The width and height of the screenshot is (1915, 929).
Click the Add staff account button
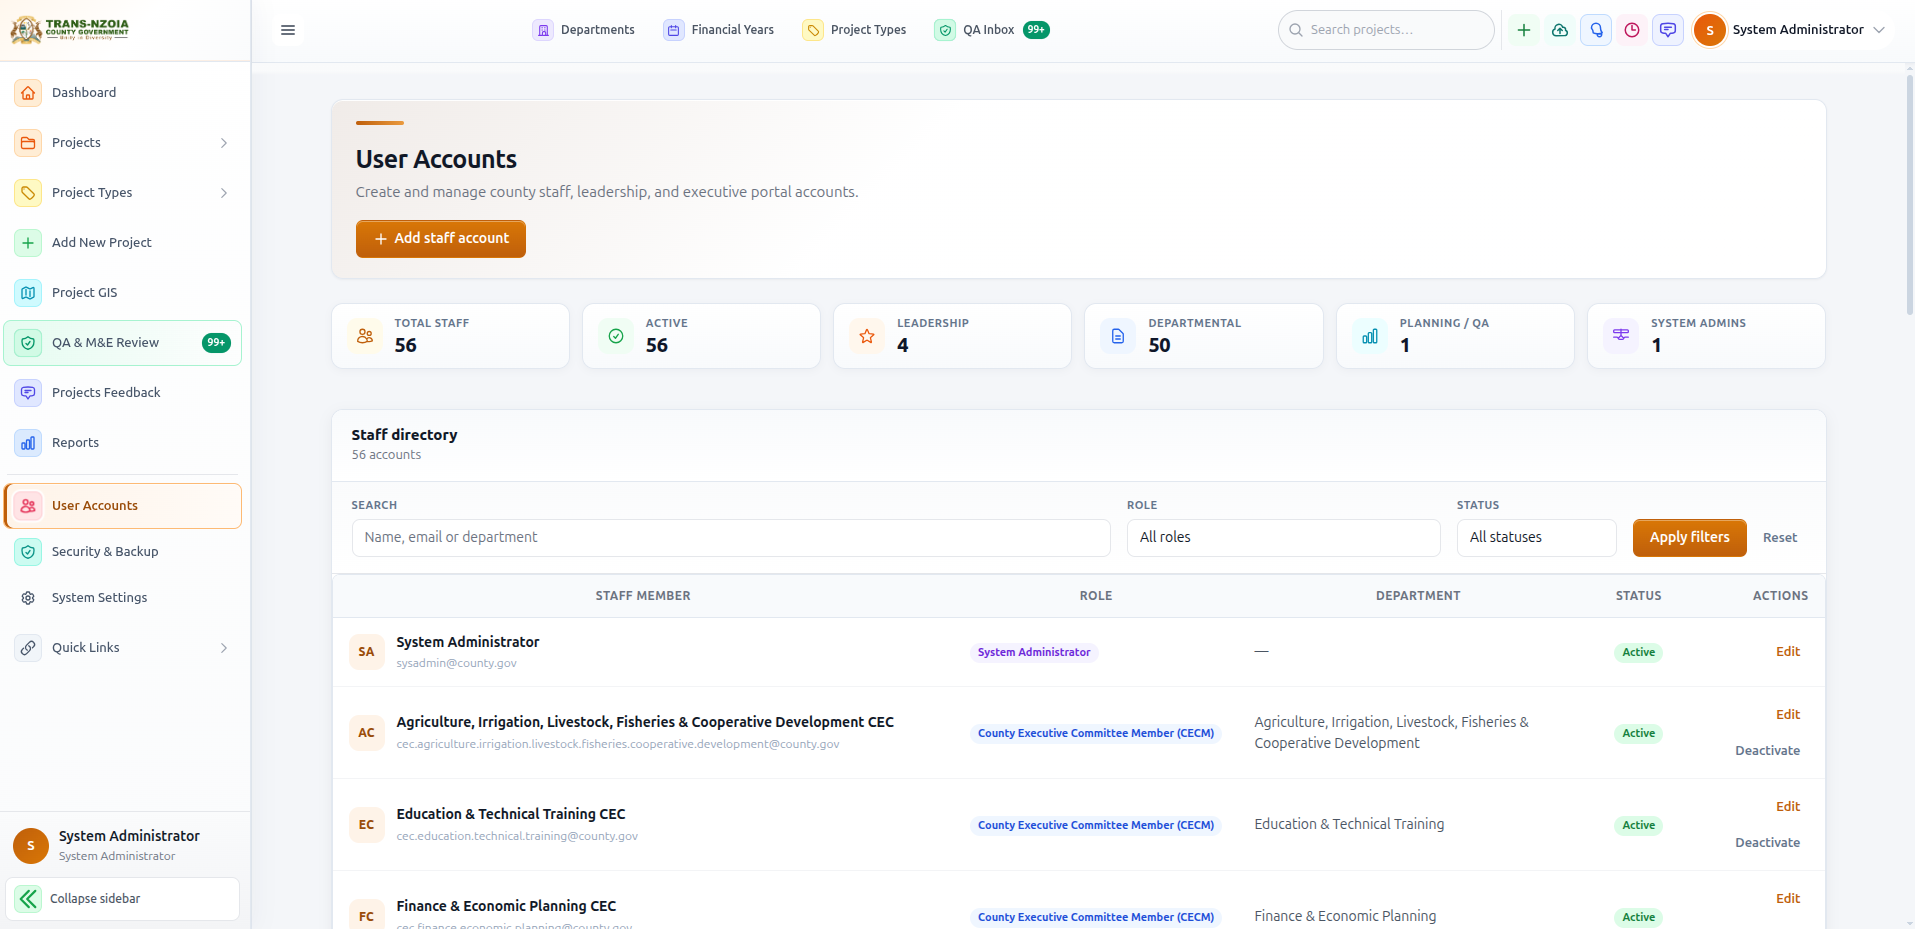tap(441, 239)
